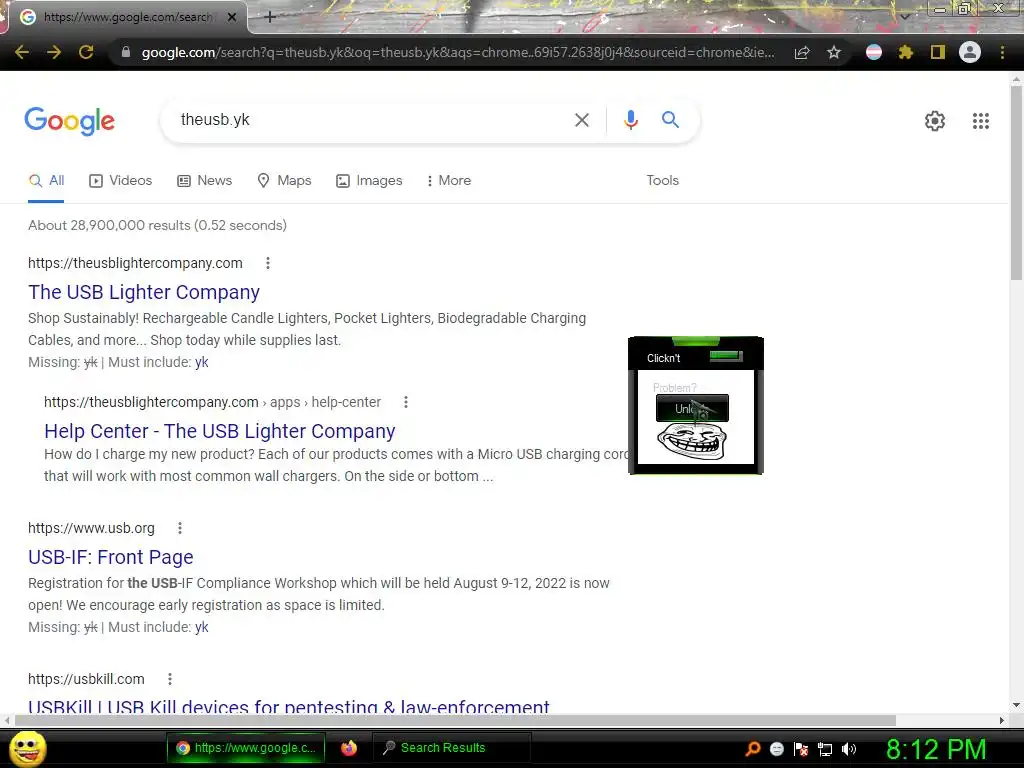Open the Help Center - USB Lighter Company link
Image resolution: width=1024 pixels, height=768 pixels.
(219, 431)
